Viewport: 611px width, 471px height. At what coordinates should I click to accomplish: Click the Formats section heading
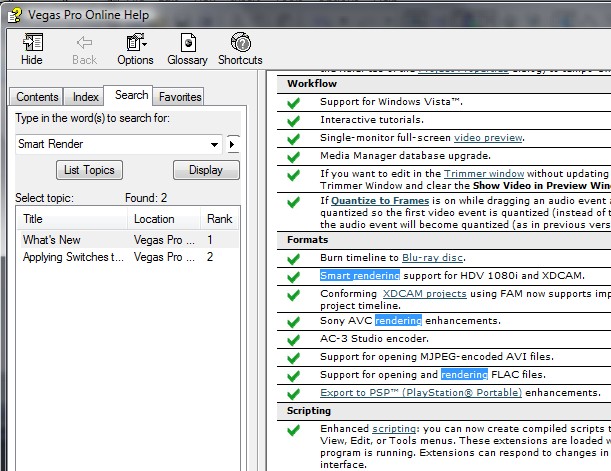[x=307, y=240]
